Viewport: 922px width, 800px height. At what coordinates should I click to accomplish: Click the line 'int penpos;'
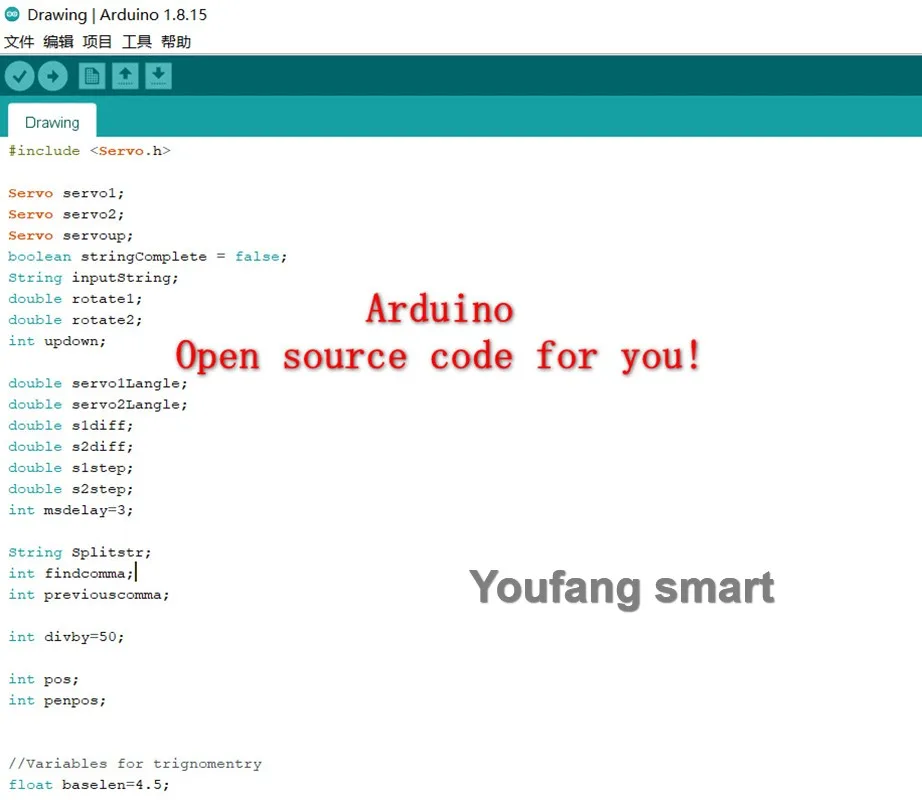tap(57, 701)
